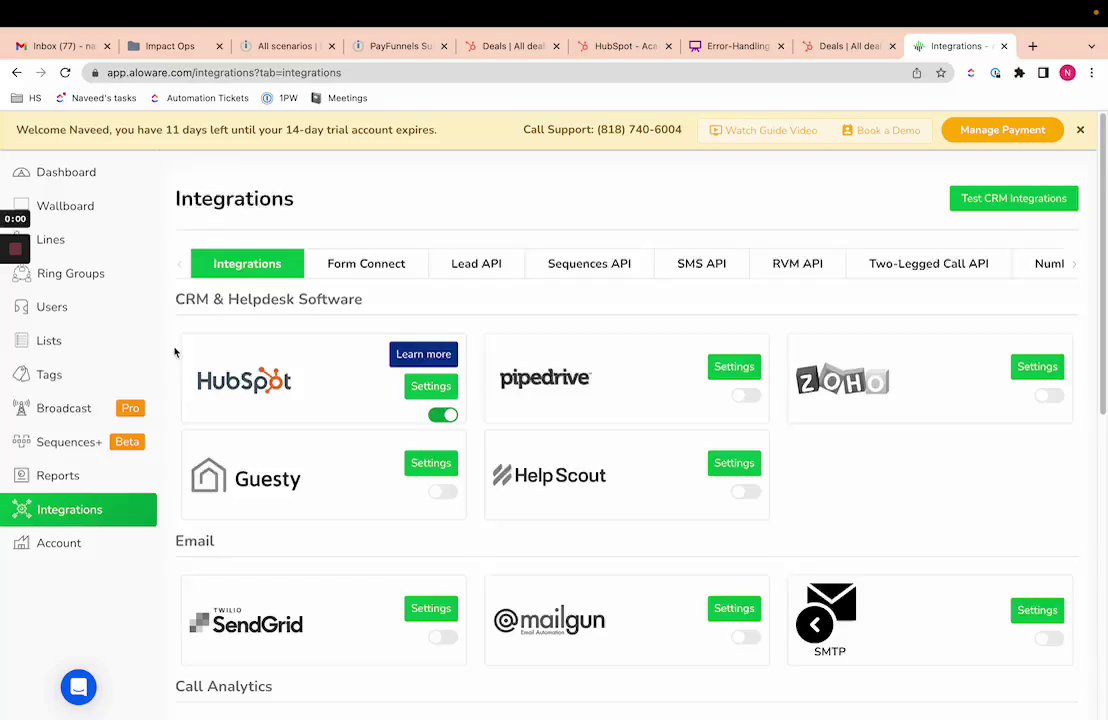Click Book a Demo button
Image resolution: width=1108 pixels, height=720 pixels.
click(x=880, y=131)
